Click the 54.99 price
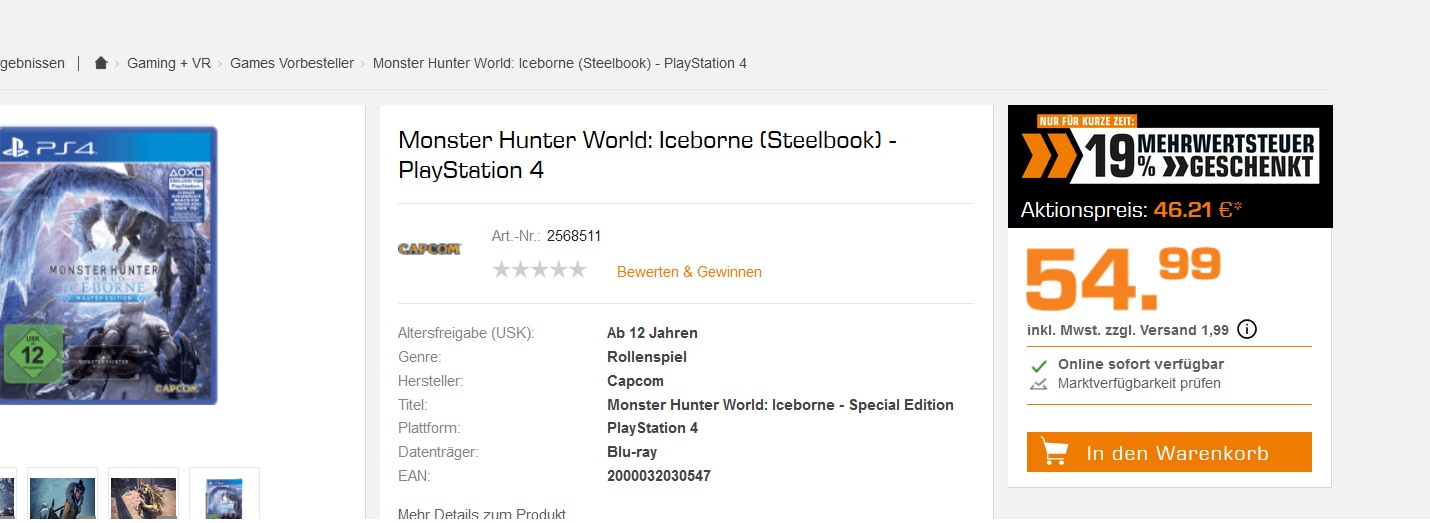This screenshot has width=1430, height=523. click(1124, 278)
